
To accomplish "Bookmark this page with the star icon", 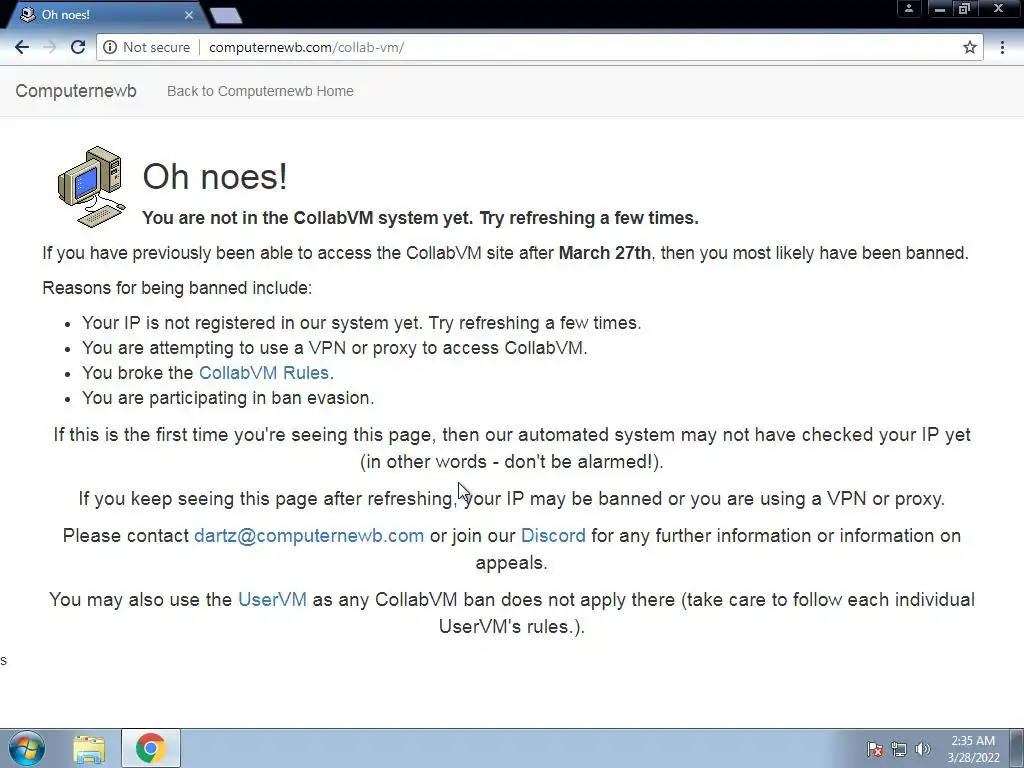I will click(970, 47).
